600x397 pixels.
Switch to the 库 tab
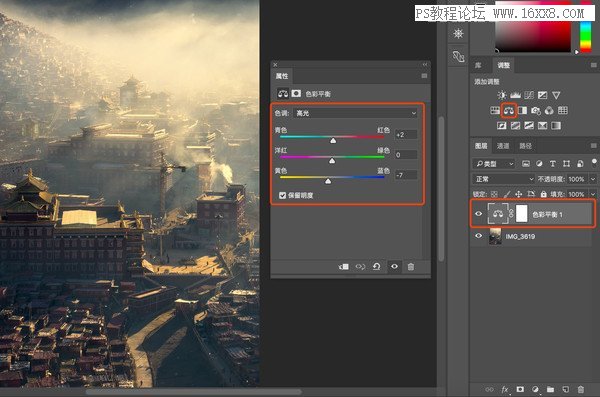coord(478,65)
